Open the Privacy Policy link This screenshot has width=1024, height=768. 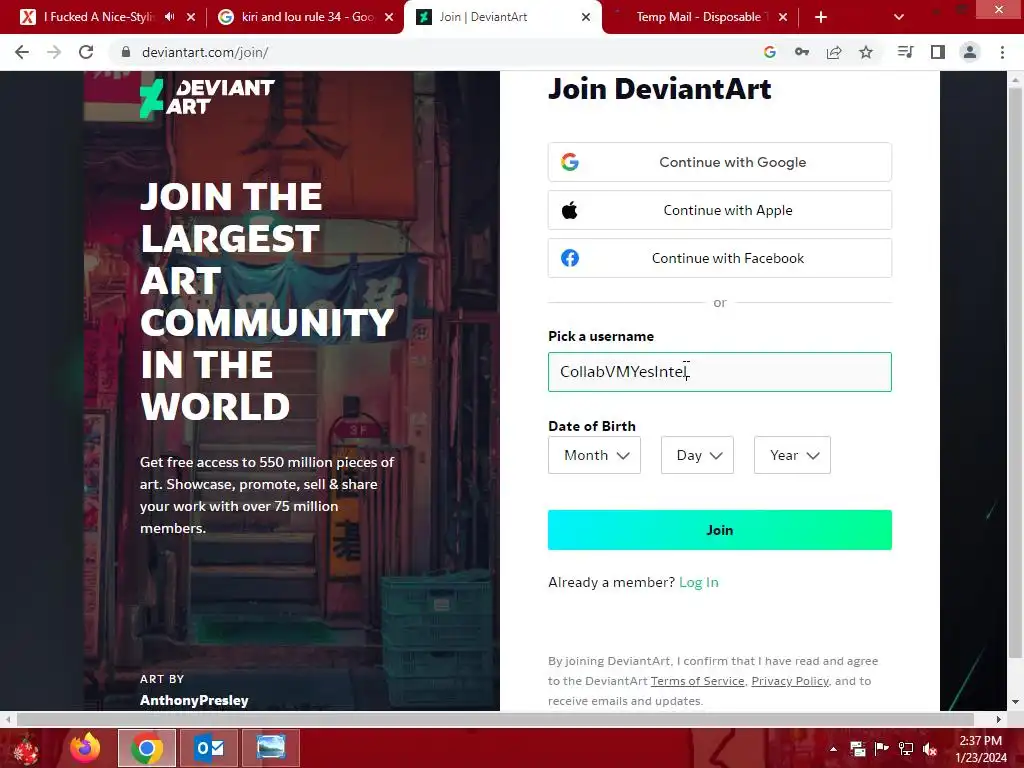[790, 681]
